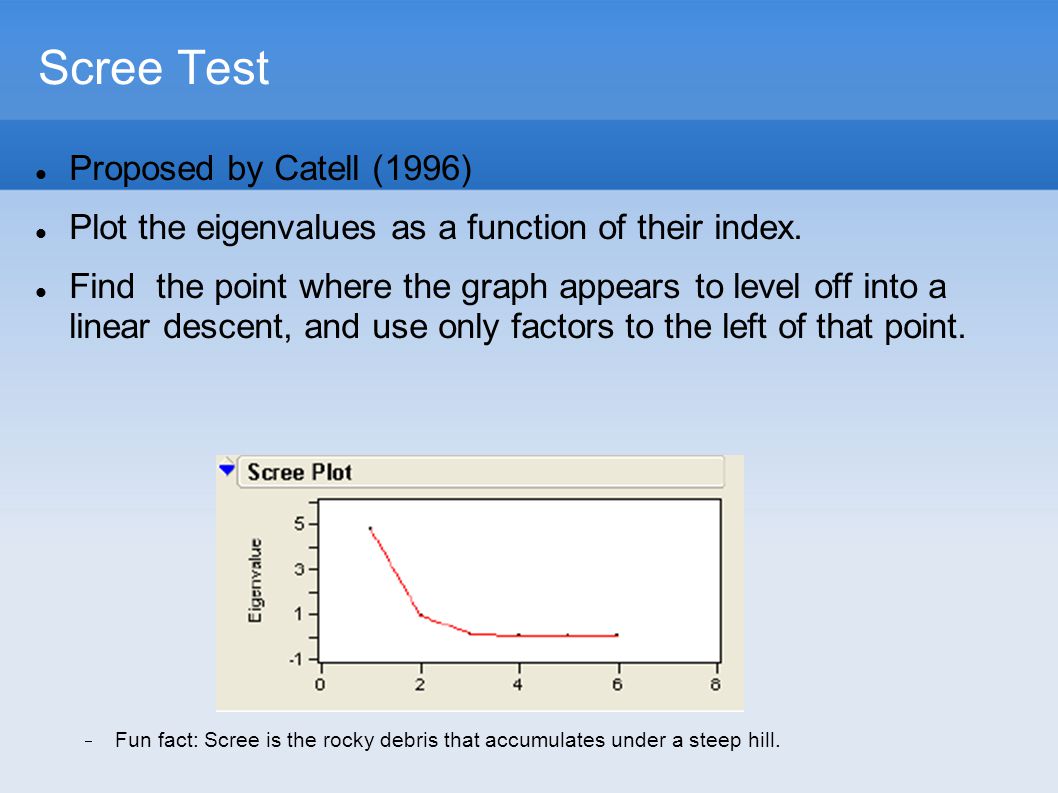The image size is (1058, 793).
Task: Collapse the Scree Plot disclosure triangle
Action: tap(227, 469)
